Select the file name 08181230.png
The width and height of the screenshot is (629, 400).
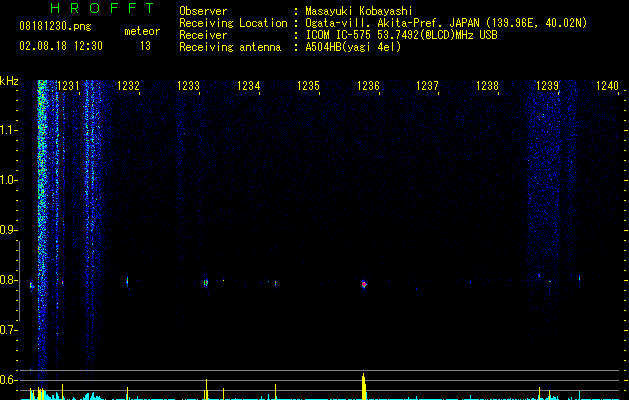pos(55,27)
